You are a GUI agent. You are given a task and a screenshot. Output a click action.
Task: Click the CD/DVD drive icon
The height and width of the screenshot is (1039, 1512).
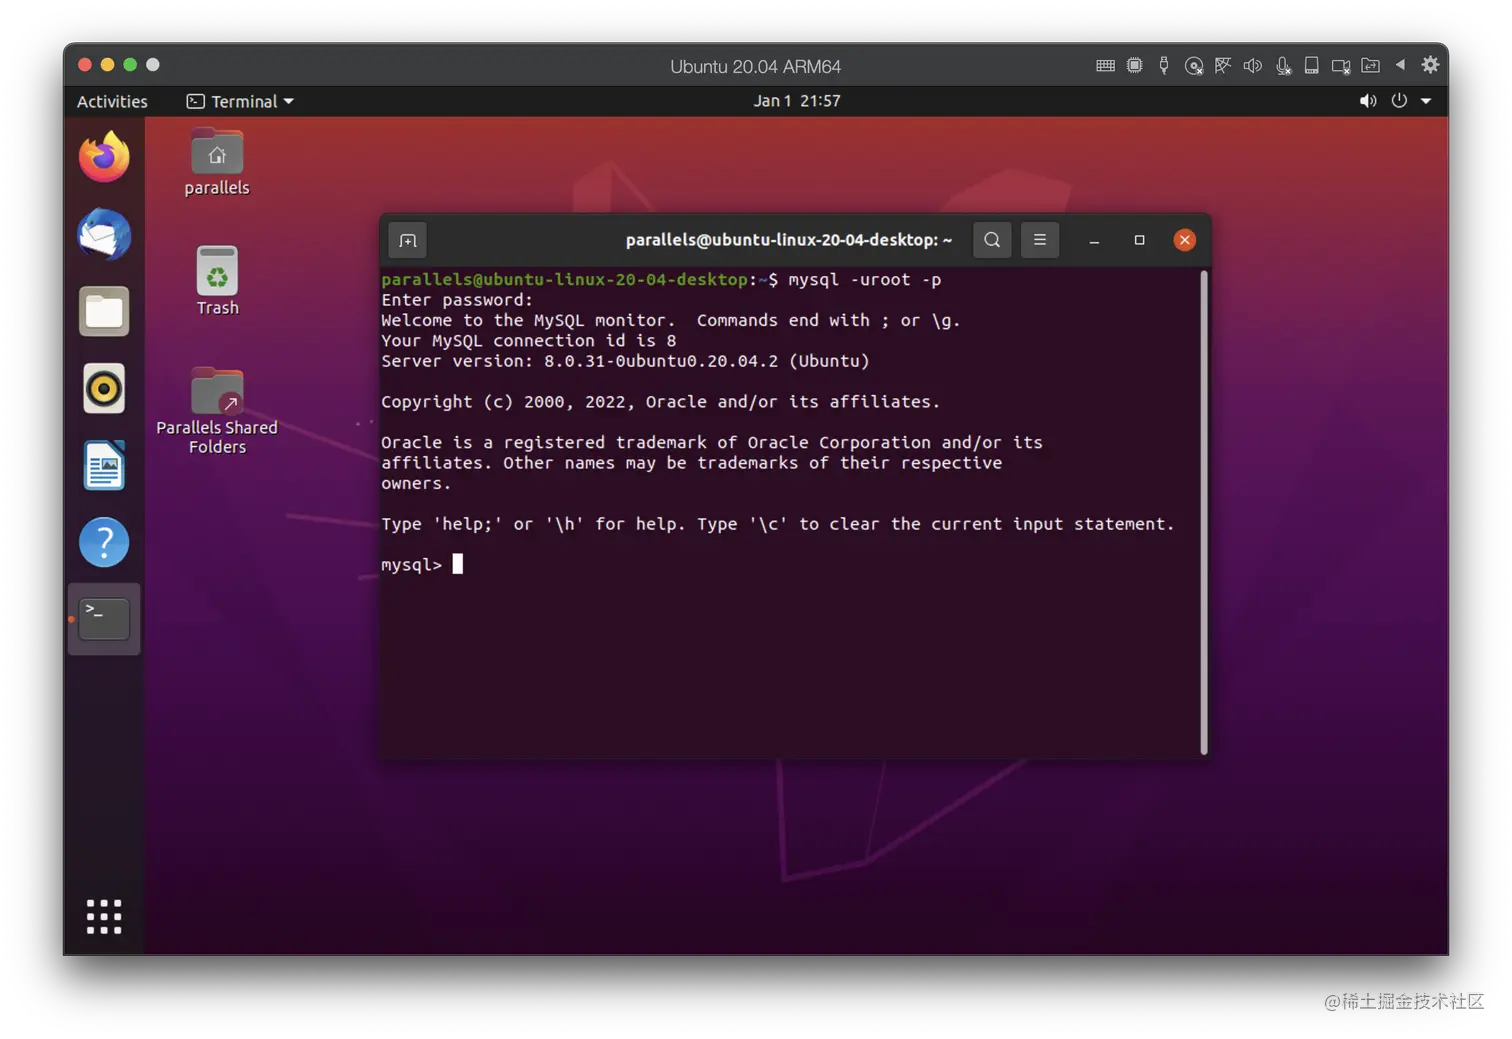[x=1193, y=66]
